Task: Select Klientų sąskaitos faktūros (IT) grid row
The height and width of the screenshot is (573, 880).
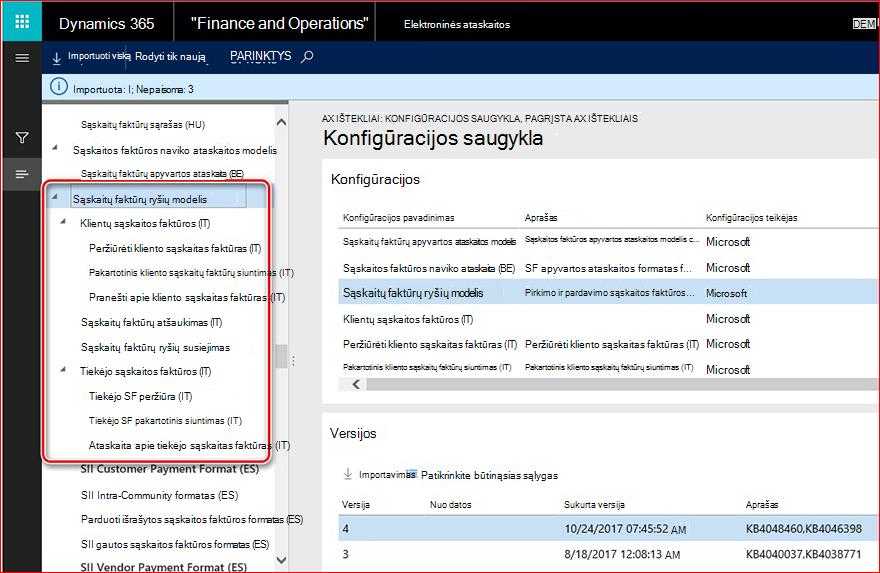Action: pyautogui.click(x=608, y=319)
